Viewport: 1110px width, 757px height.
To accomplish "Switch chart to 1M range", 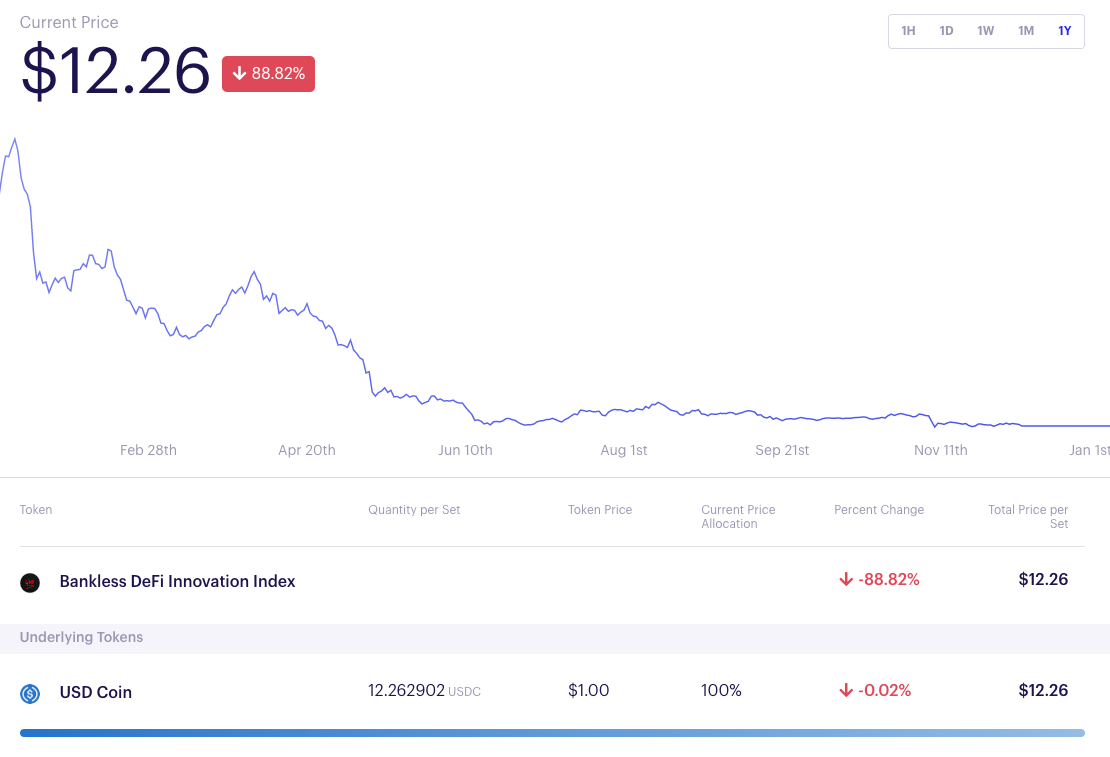I will (1026, 30).
